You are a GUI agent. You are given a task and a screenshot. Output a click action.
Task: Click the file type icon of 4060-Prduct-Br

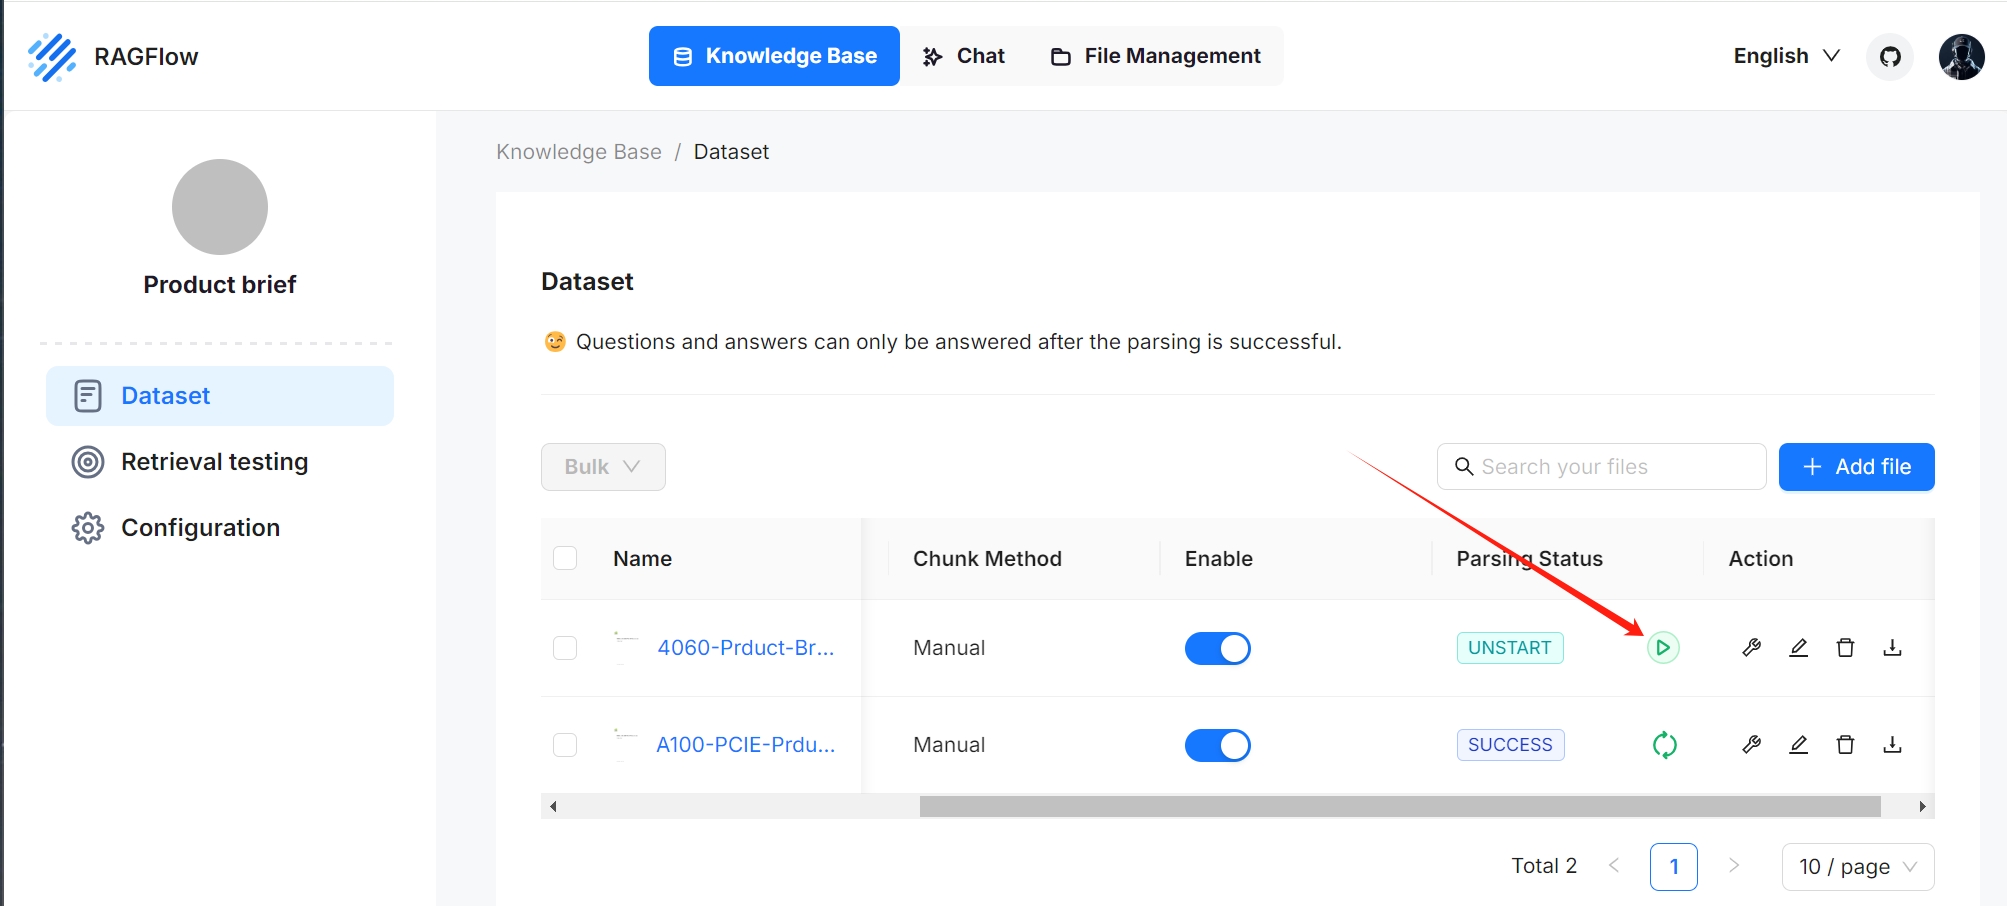tap(626, 647)
